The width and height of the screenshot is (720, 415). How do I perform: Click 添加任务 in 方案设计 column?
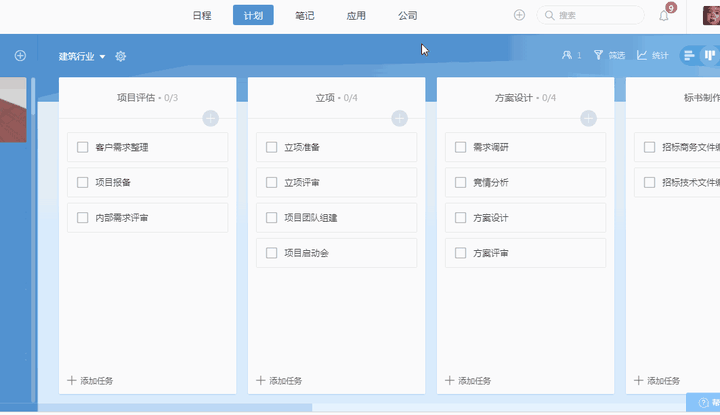[x=468, y=381]
